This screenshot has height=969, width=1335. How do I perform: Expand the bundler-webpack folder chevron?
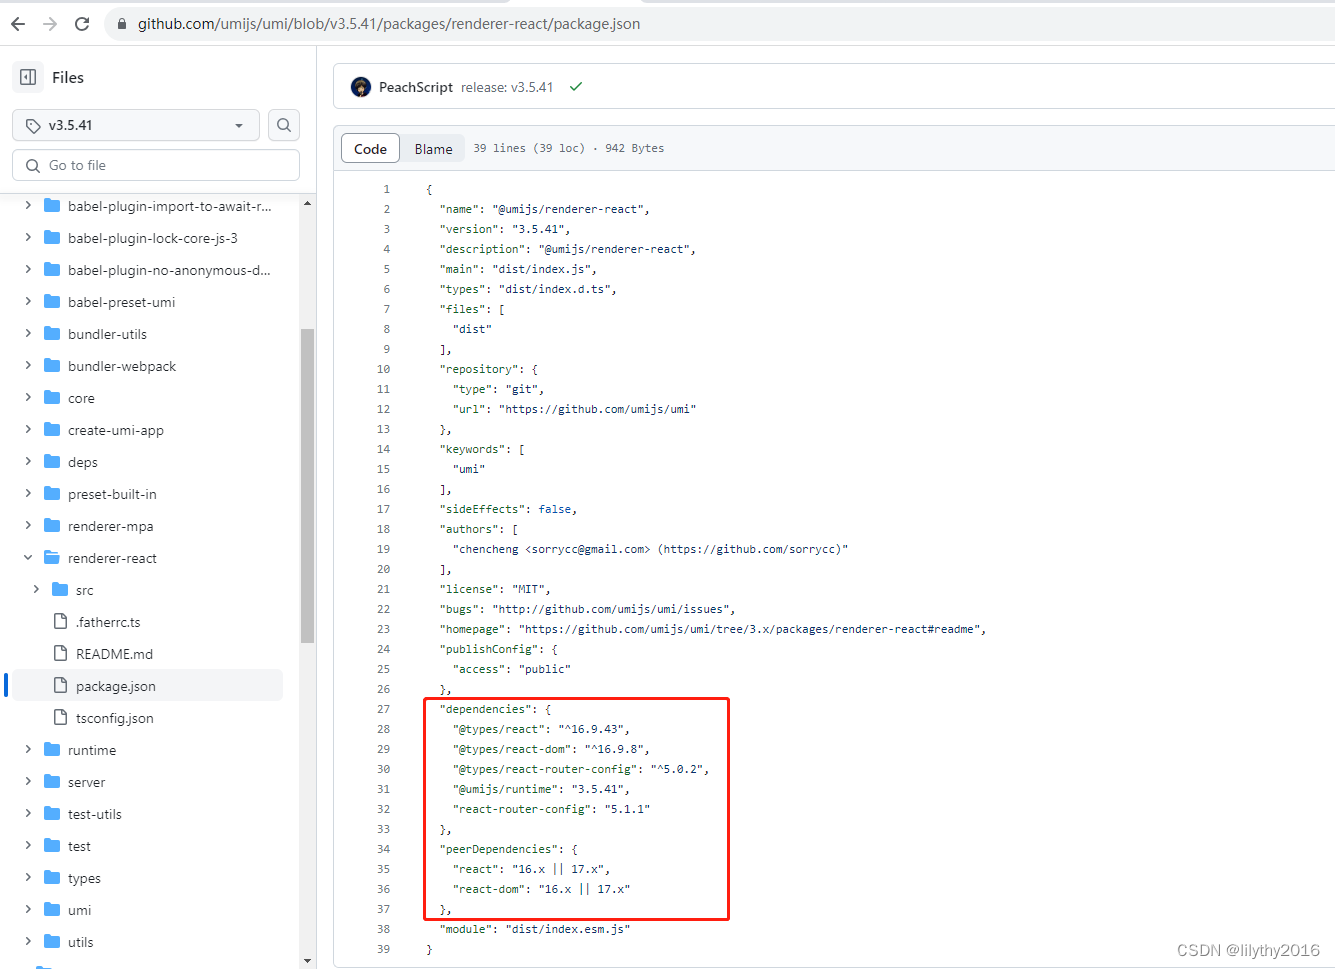click(x=28, y=366)
